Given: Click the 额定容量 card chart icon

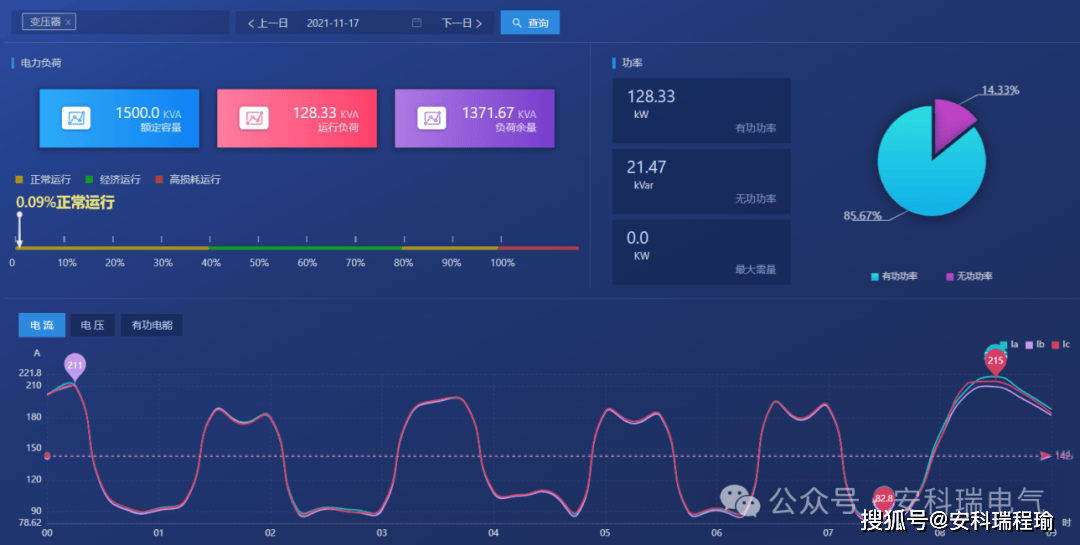Looking at the screenshot, I should [76, 118].
